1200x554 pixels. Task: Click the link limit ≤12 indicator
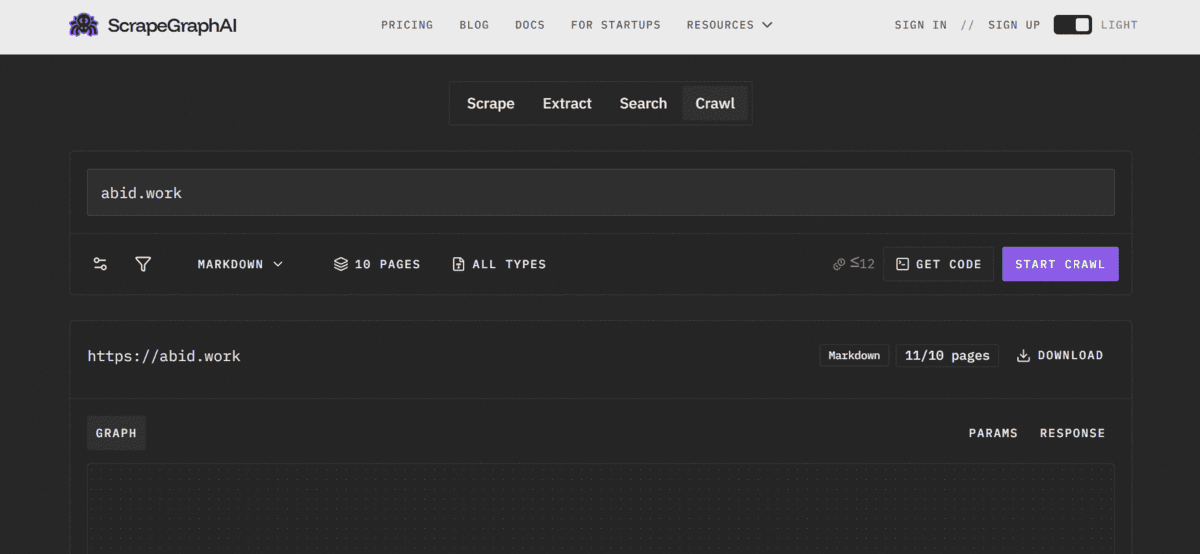tap(854, 264)
